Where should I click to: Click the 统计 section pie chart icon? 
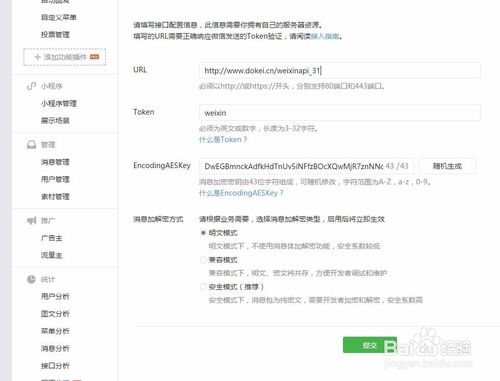tap(31, 279)
